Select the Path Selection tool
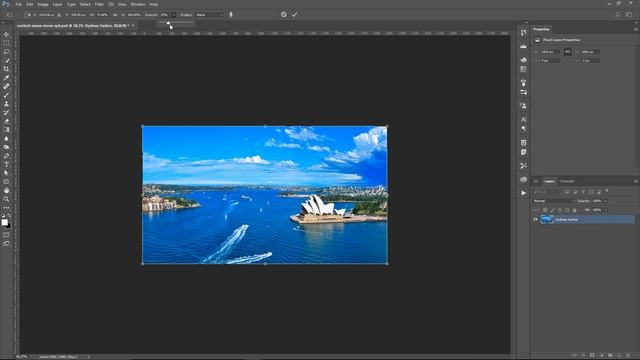The height and width of the screenshot is (360, 640). point(6,173)
